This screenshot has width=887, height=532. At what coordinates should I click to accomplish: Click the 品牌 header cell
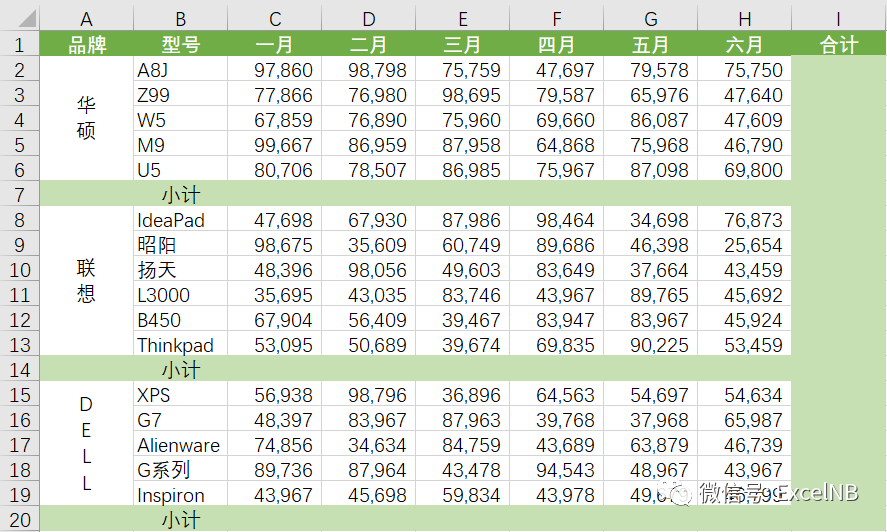[87, 44]
